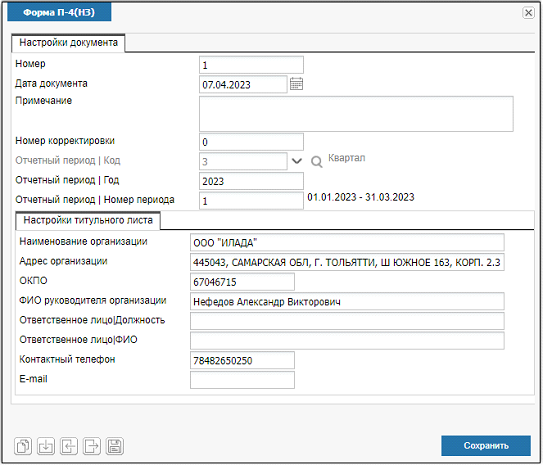Select the Настройки документа tab

(x=68, y=43)
